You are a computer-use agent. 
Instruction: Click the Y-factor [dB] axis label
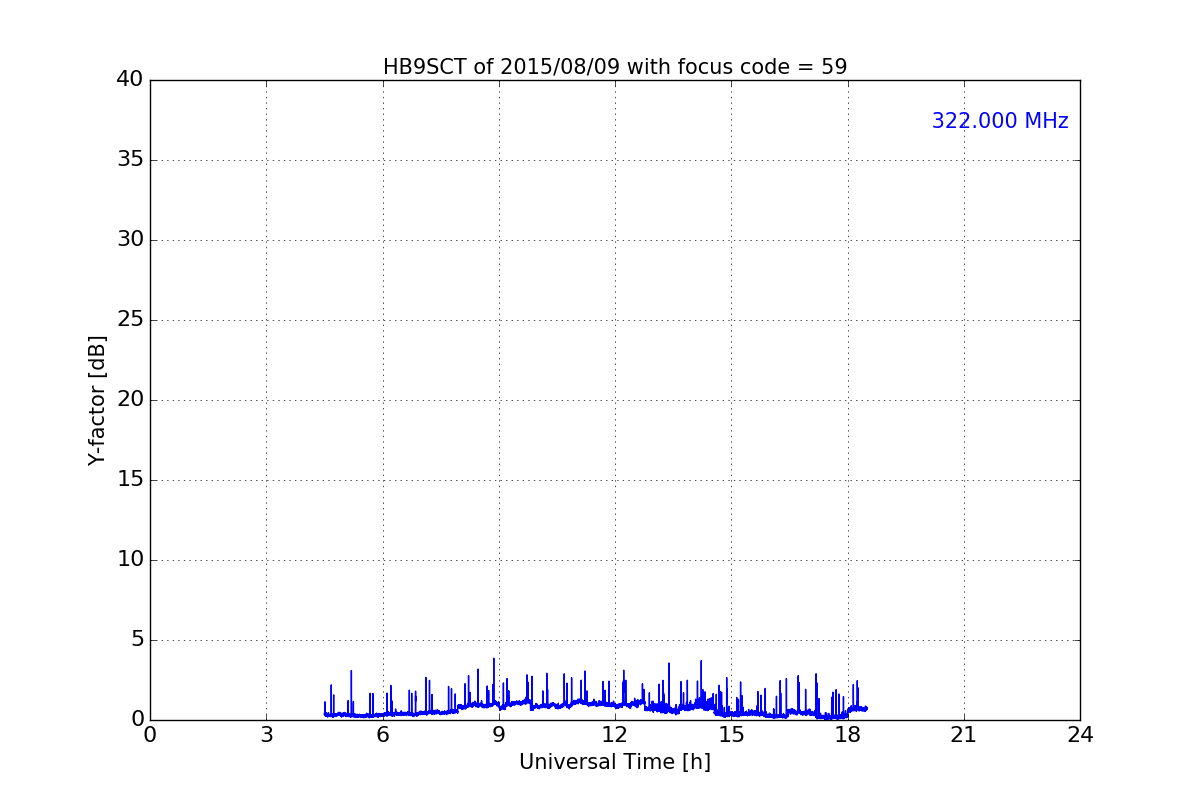97,400
